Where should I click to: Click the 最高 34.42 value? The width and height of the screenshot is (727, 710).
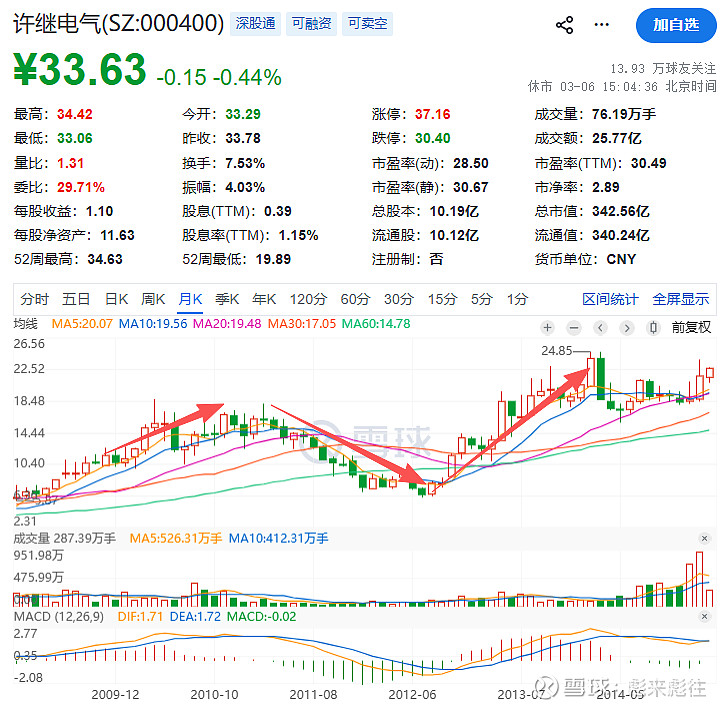click(75, 114)
